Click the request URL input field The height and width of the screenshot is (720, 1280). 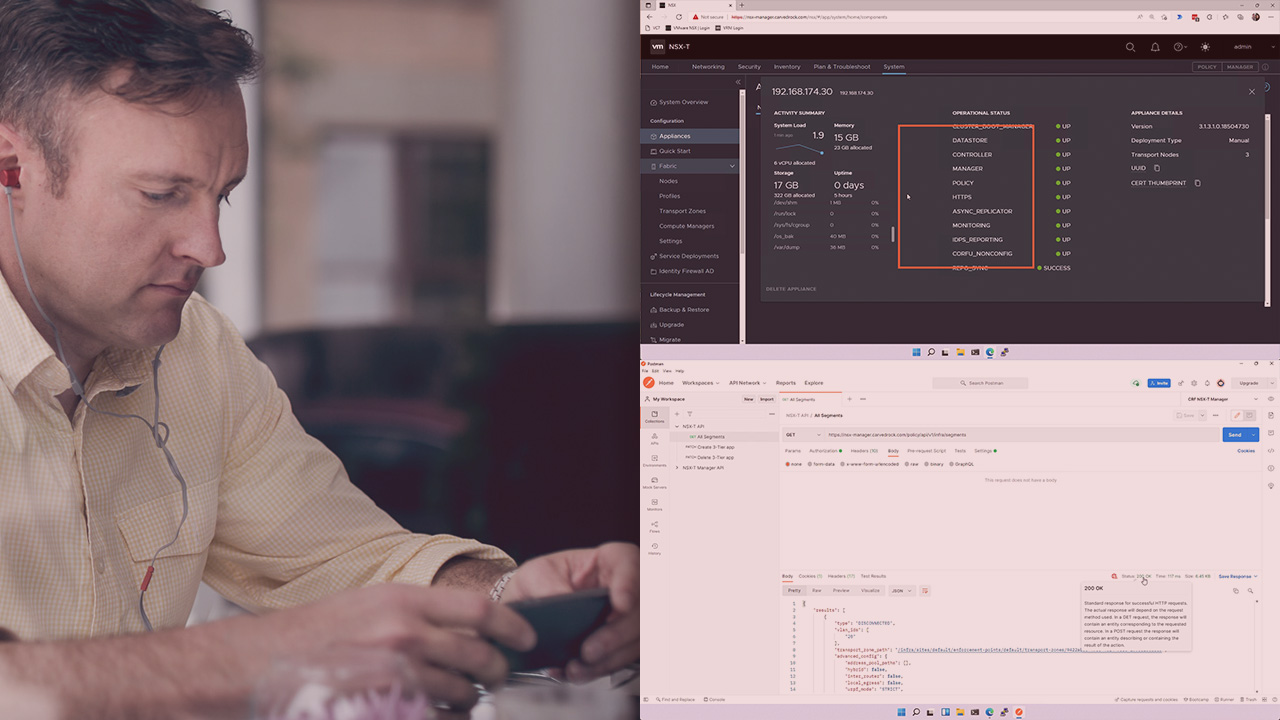pos(1000,435)
